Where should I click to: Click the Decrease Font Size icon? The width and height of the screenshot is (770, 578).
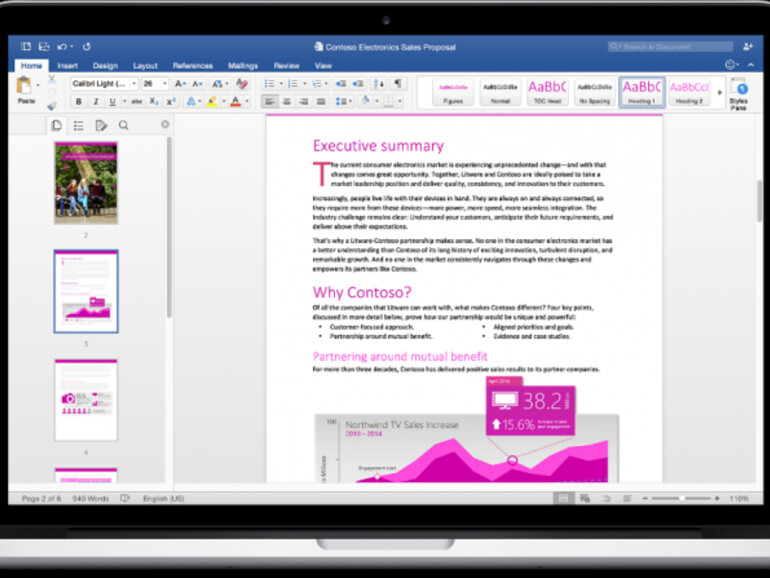[197, 84]
